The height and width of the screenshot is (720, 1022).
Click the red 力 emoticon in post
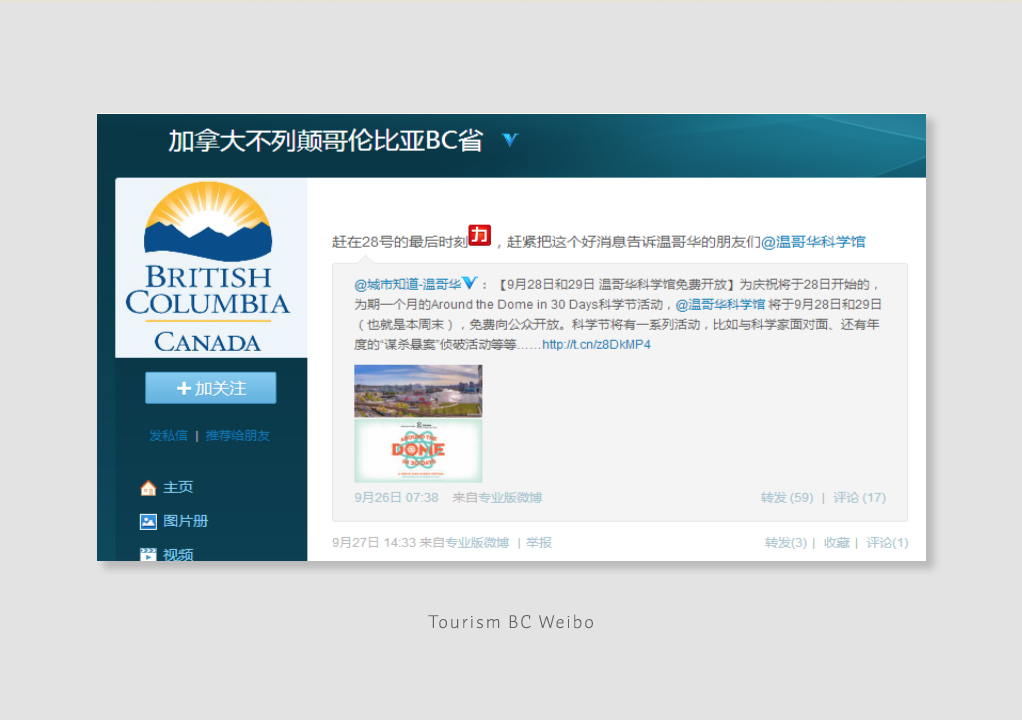(480, 235)
